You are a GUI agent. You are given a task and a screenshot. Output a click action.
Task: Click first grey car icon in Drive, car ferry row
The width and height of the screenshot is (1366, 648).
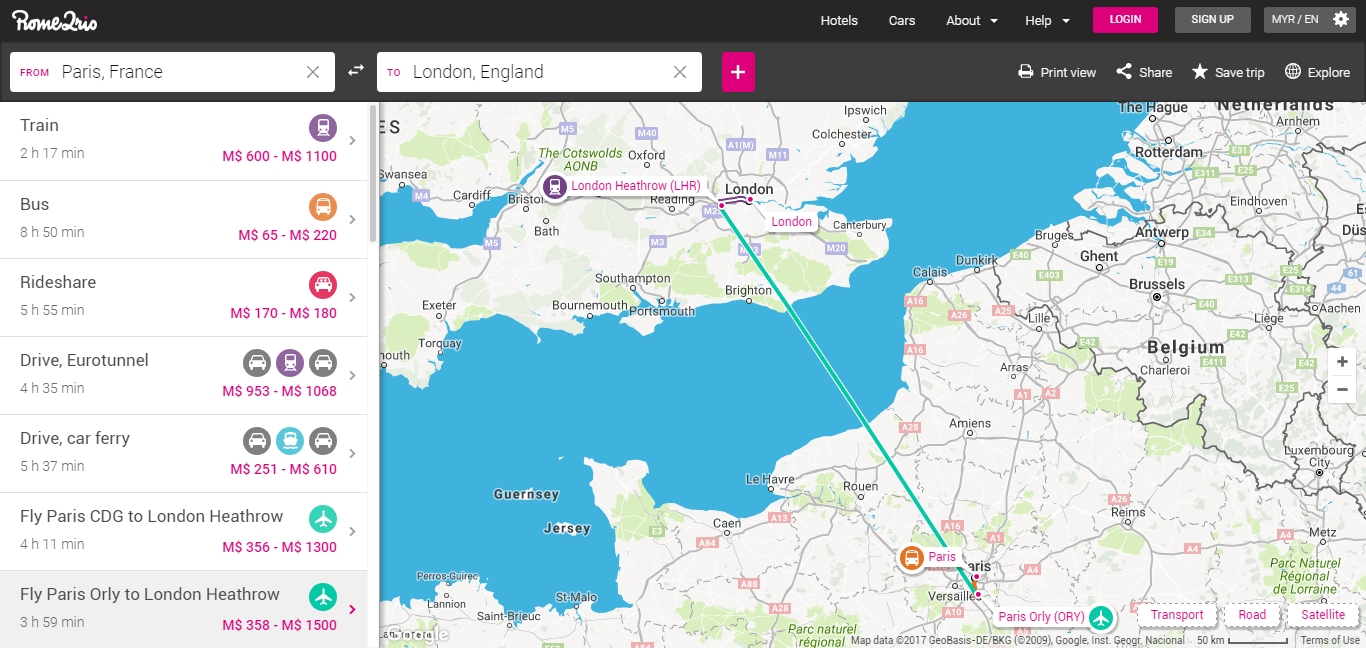[257, 440]
